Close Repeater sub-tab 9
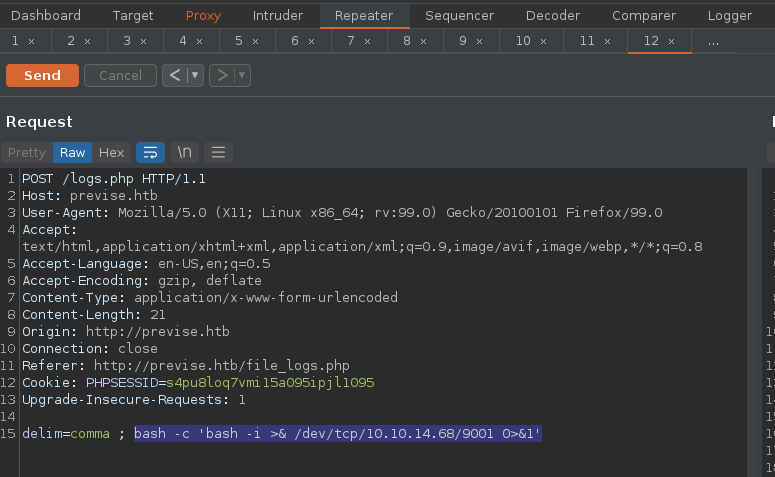Screen dimensions: 775x477 (479, 42)
